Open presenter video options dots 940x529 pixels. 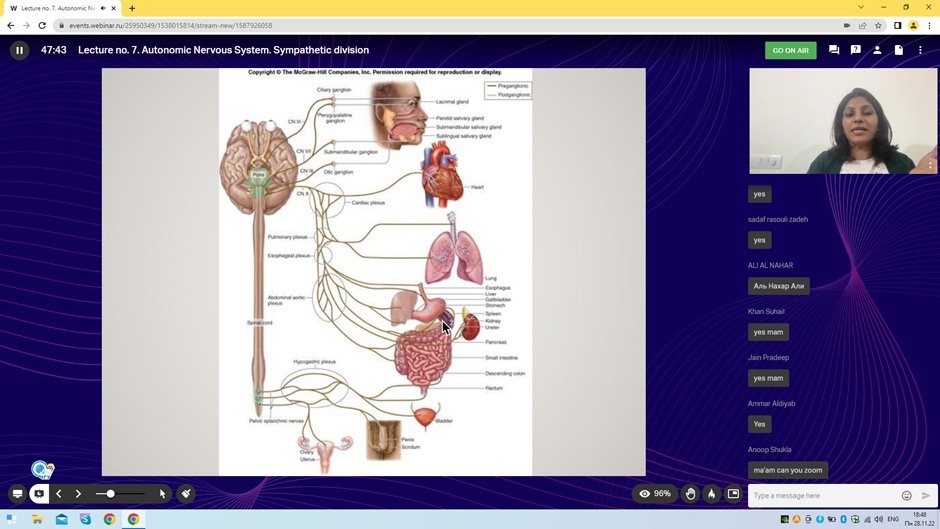coord(930,164)
